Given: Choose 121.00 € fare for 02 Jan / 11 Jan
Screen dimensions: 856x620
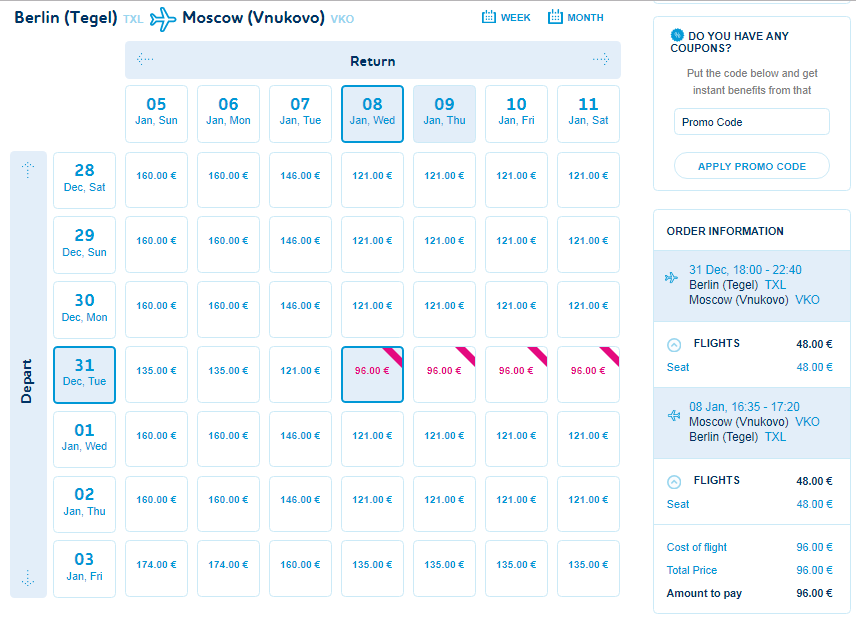Looking at the screenshot, I should (588, 504).
